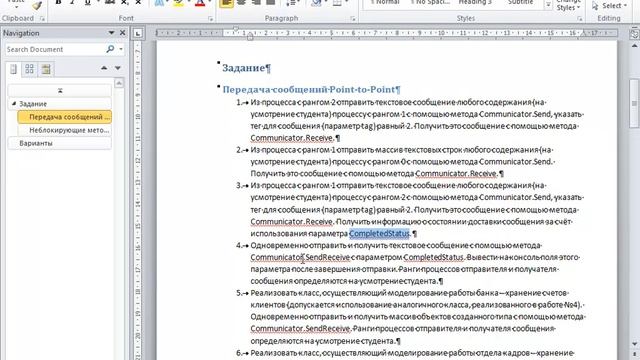Screen dimensions: 640x360
Task: Go to previous heading arrow
Action: [x=104, y=68]
